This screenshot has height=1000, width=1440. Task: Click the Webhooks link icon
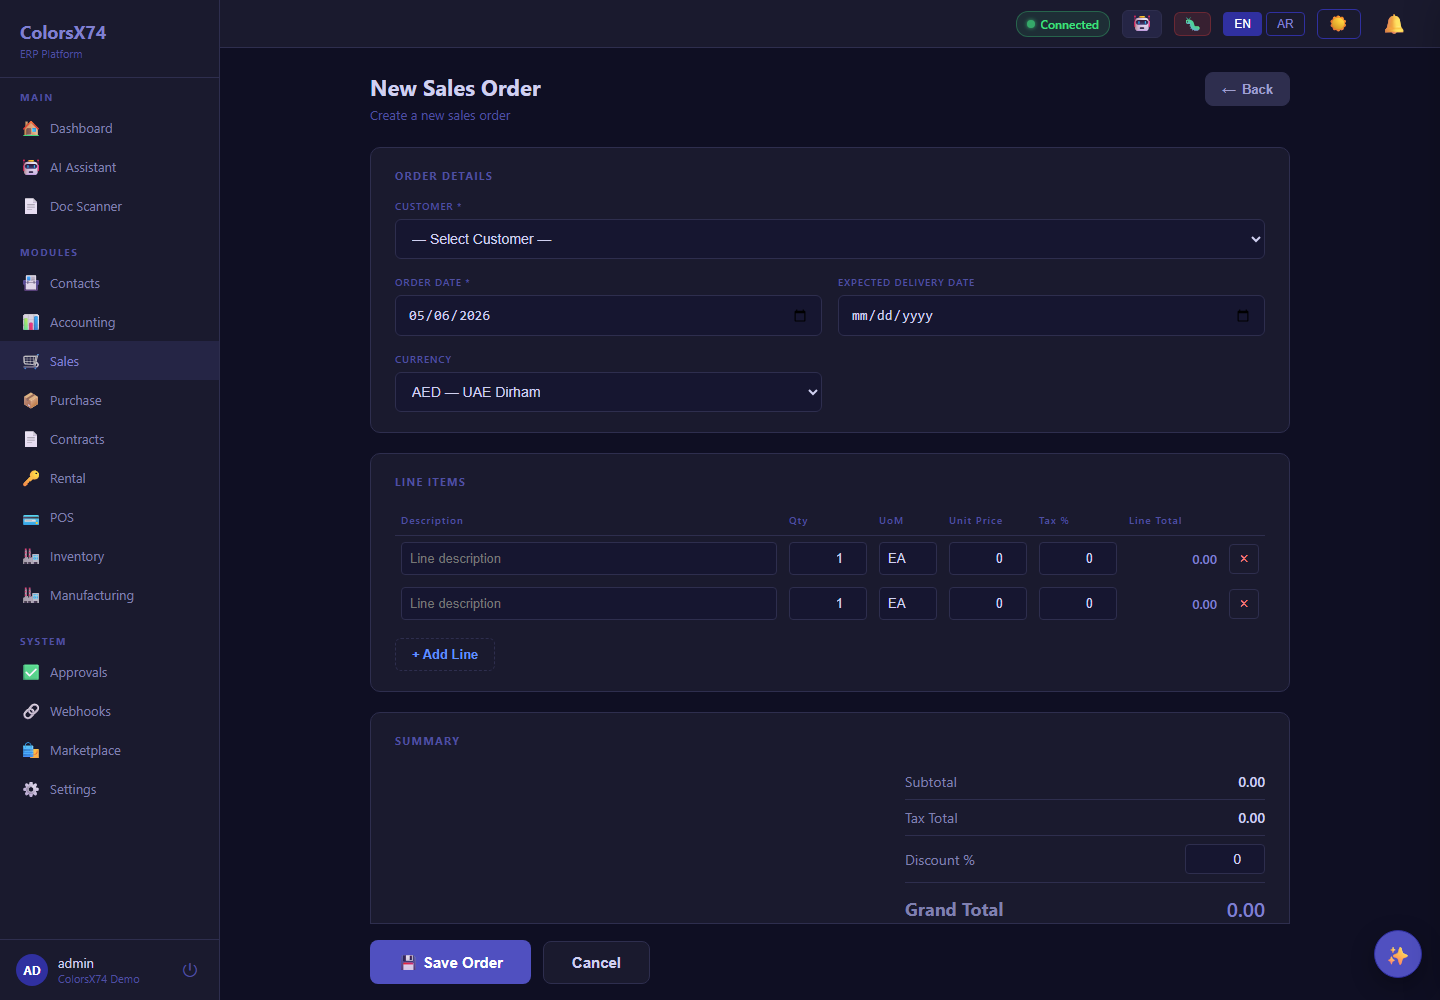tap(31, 711)
